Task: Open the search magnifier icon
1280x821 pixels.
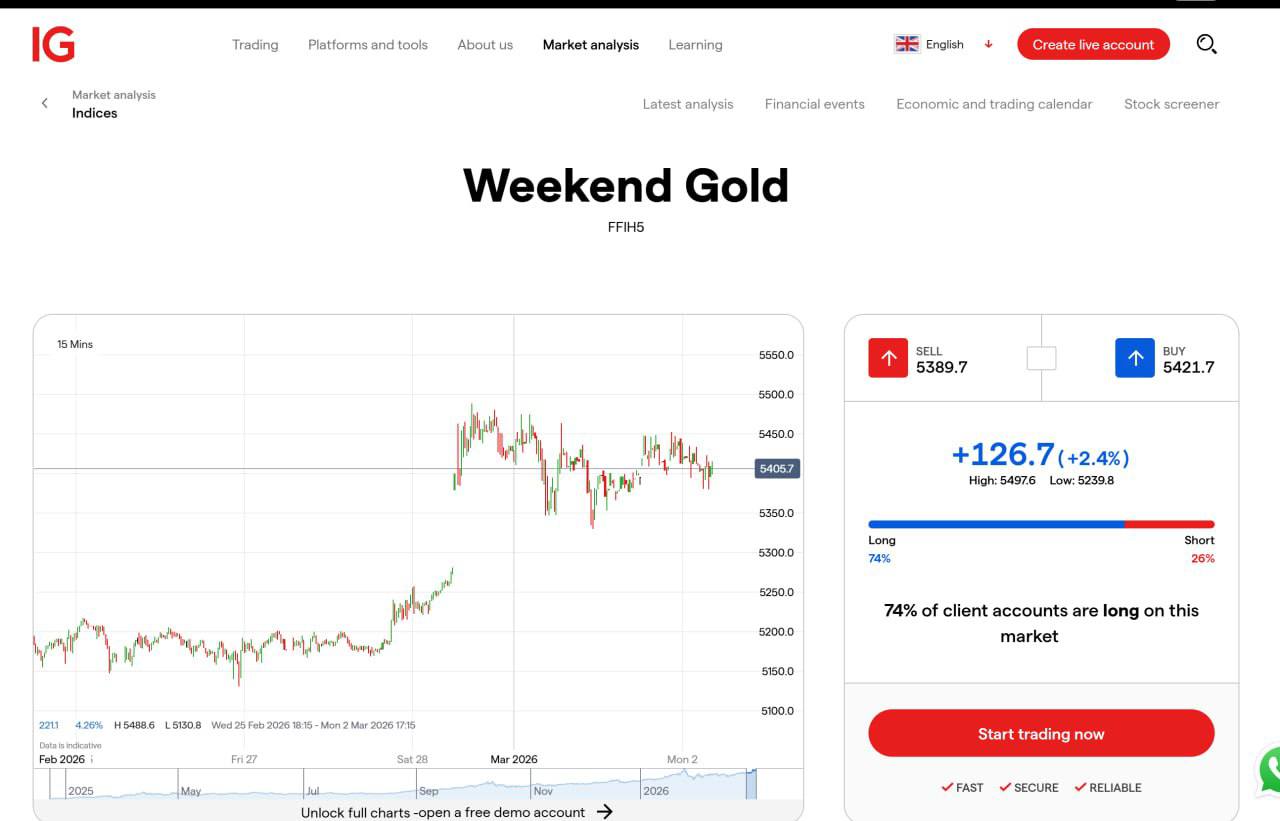Action: (1206, 44)
